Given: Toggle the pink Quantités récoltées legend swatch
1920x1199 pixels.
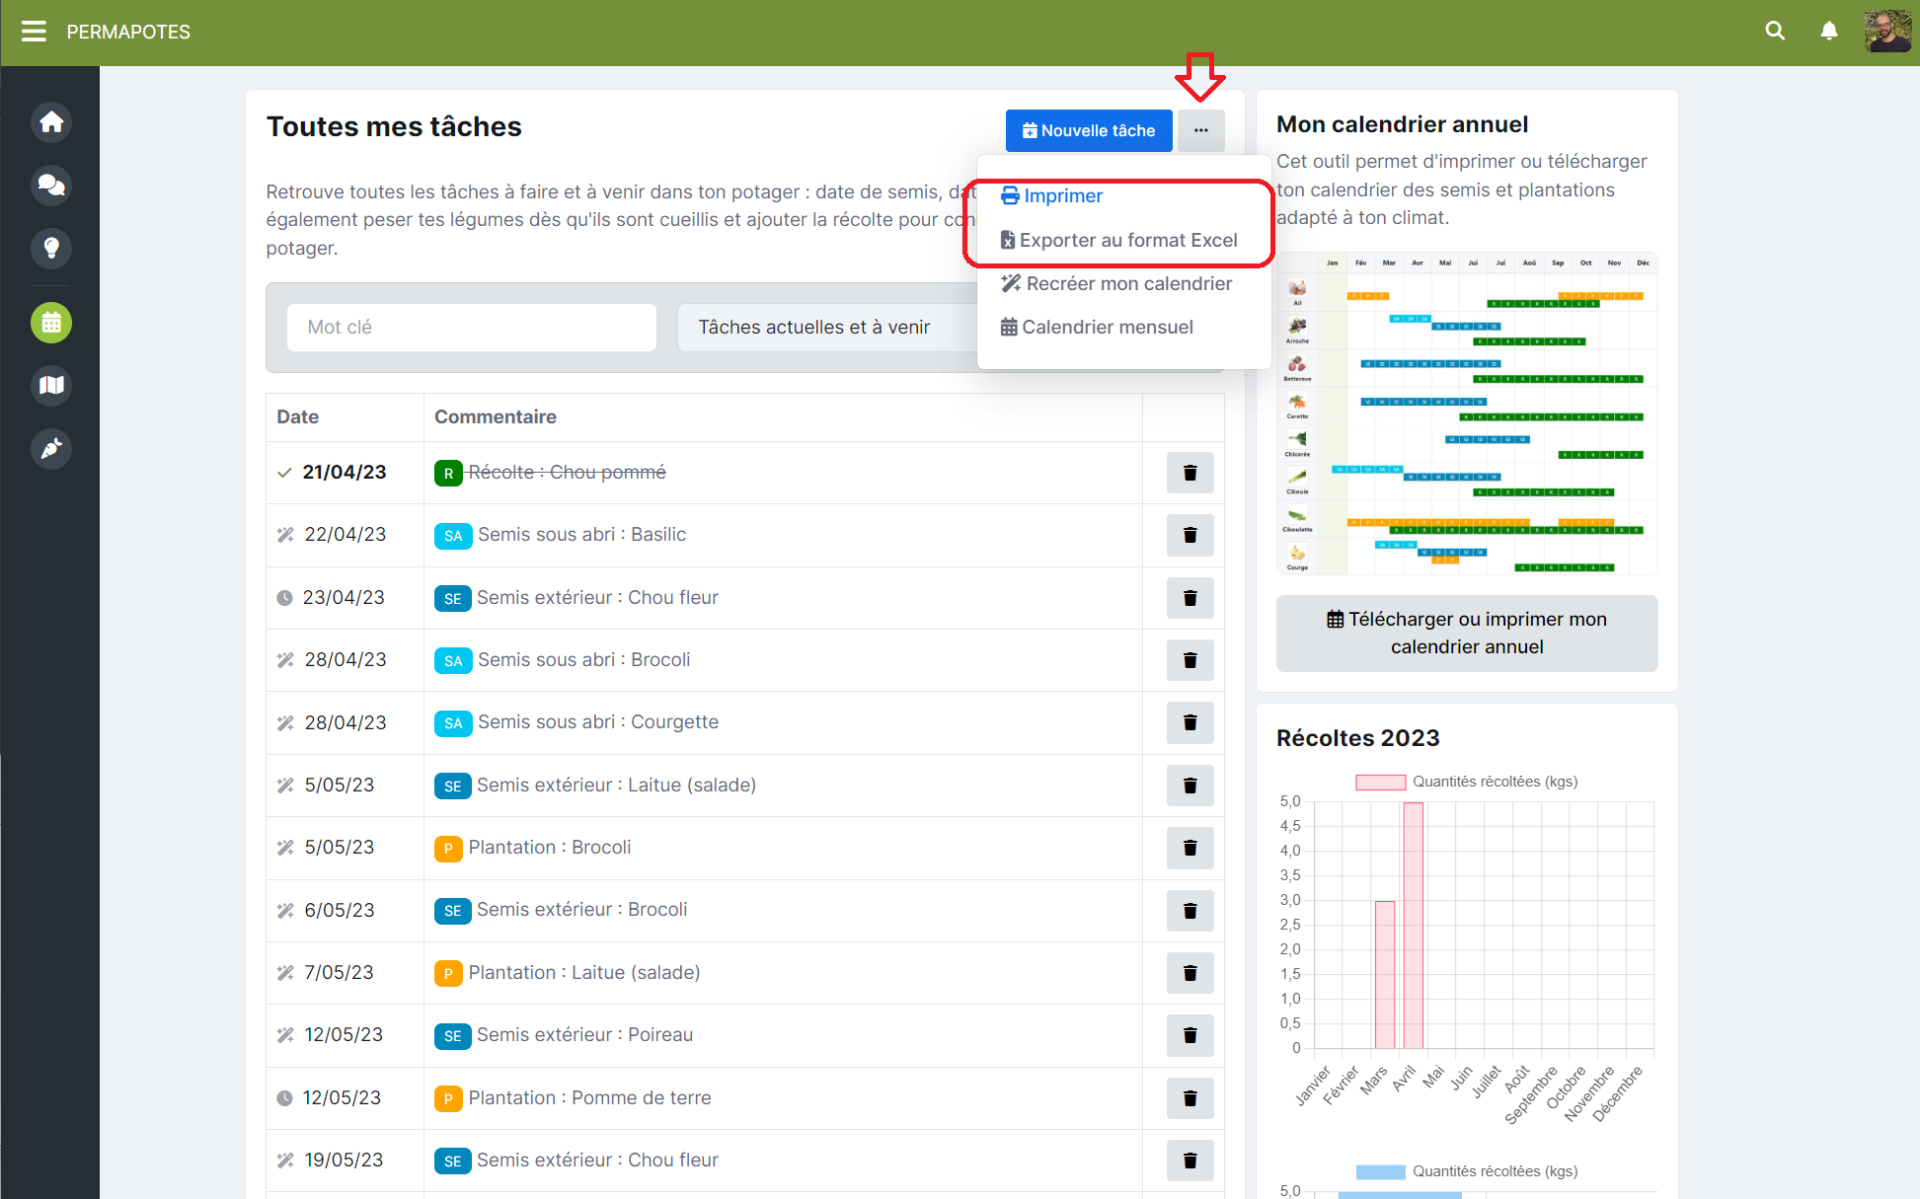Looking at the screenshot, I should (1380, 782).
